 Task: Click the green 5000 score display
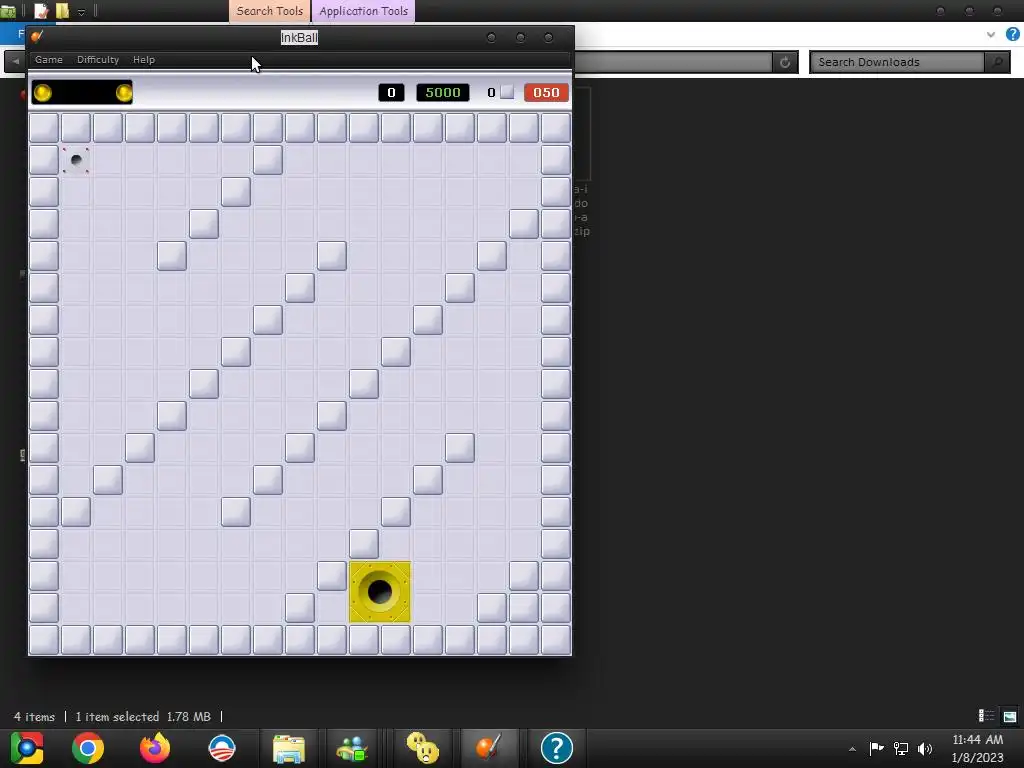442,93
